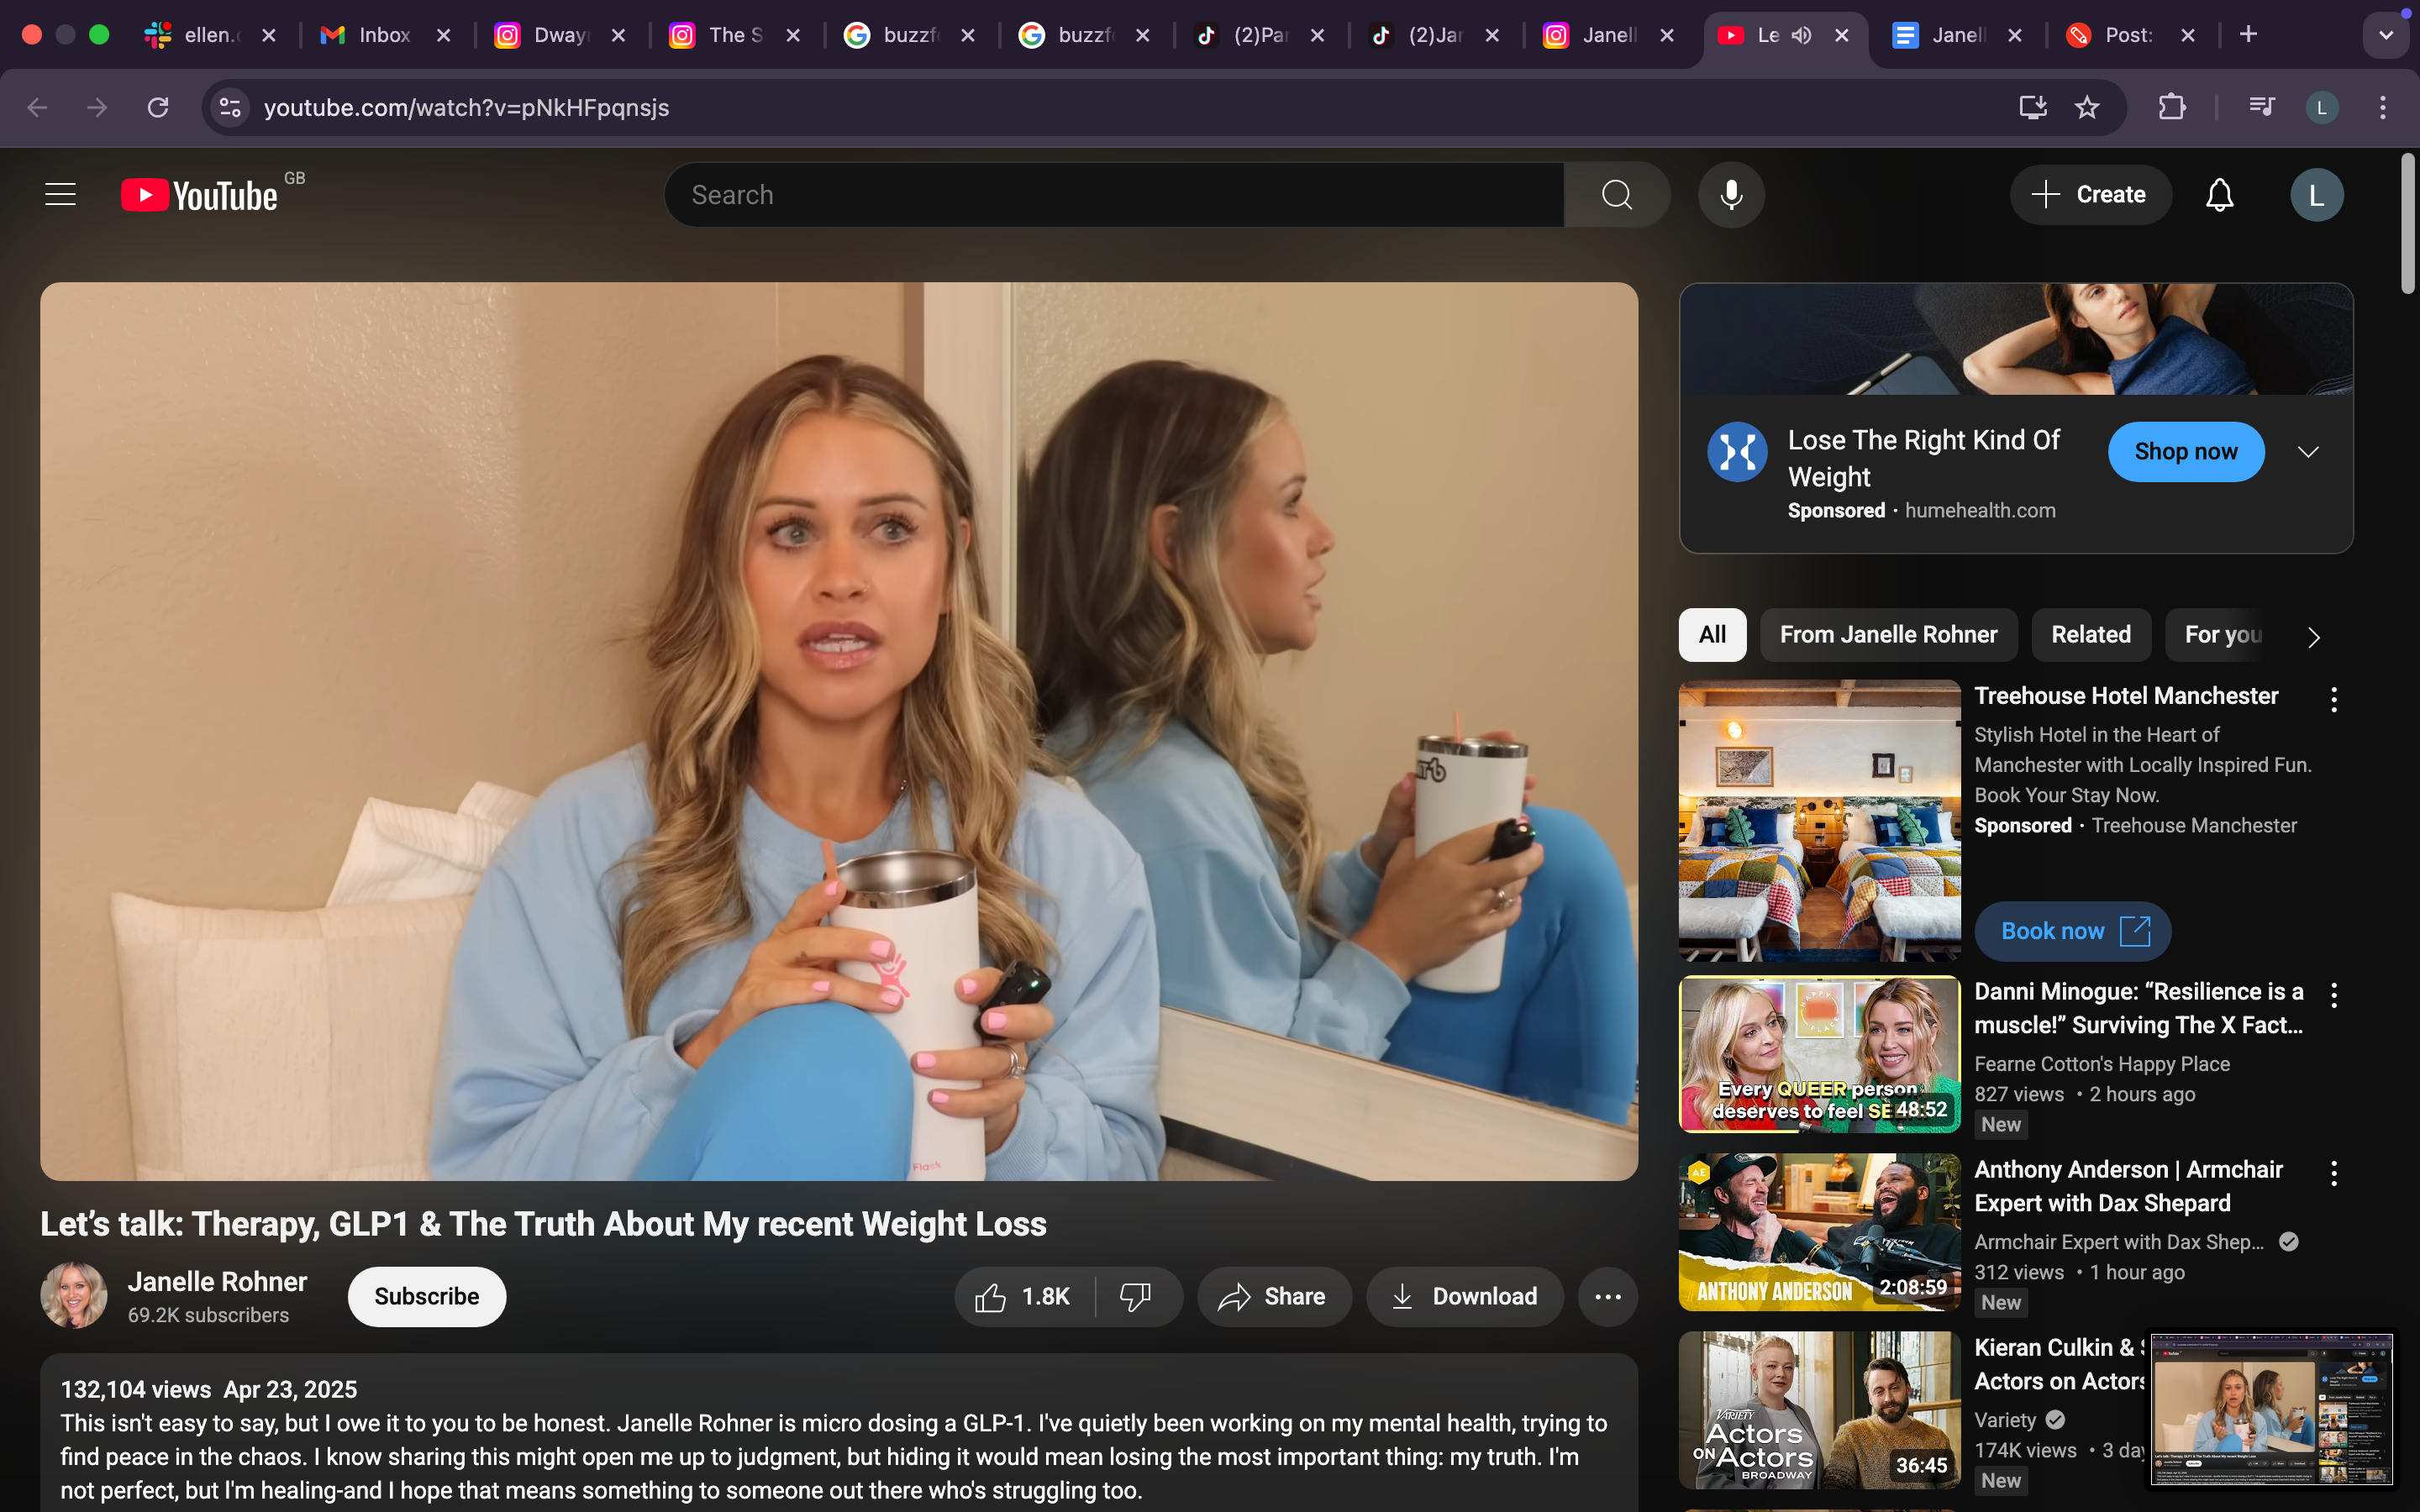2420x1512 pixels.
Task: Open the tab search dropdown arrow
Action: tap(2386, 35)
